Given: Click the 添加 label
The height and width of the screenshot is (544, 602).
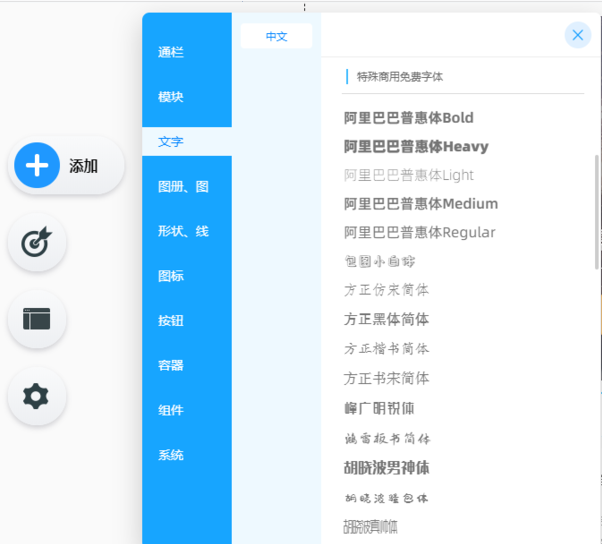Looking at the screenshot, I should (x=83, y=166).
